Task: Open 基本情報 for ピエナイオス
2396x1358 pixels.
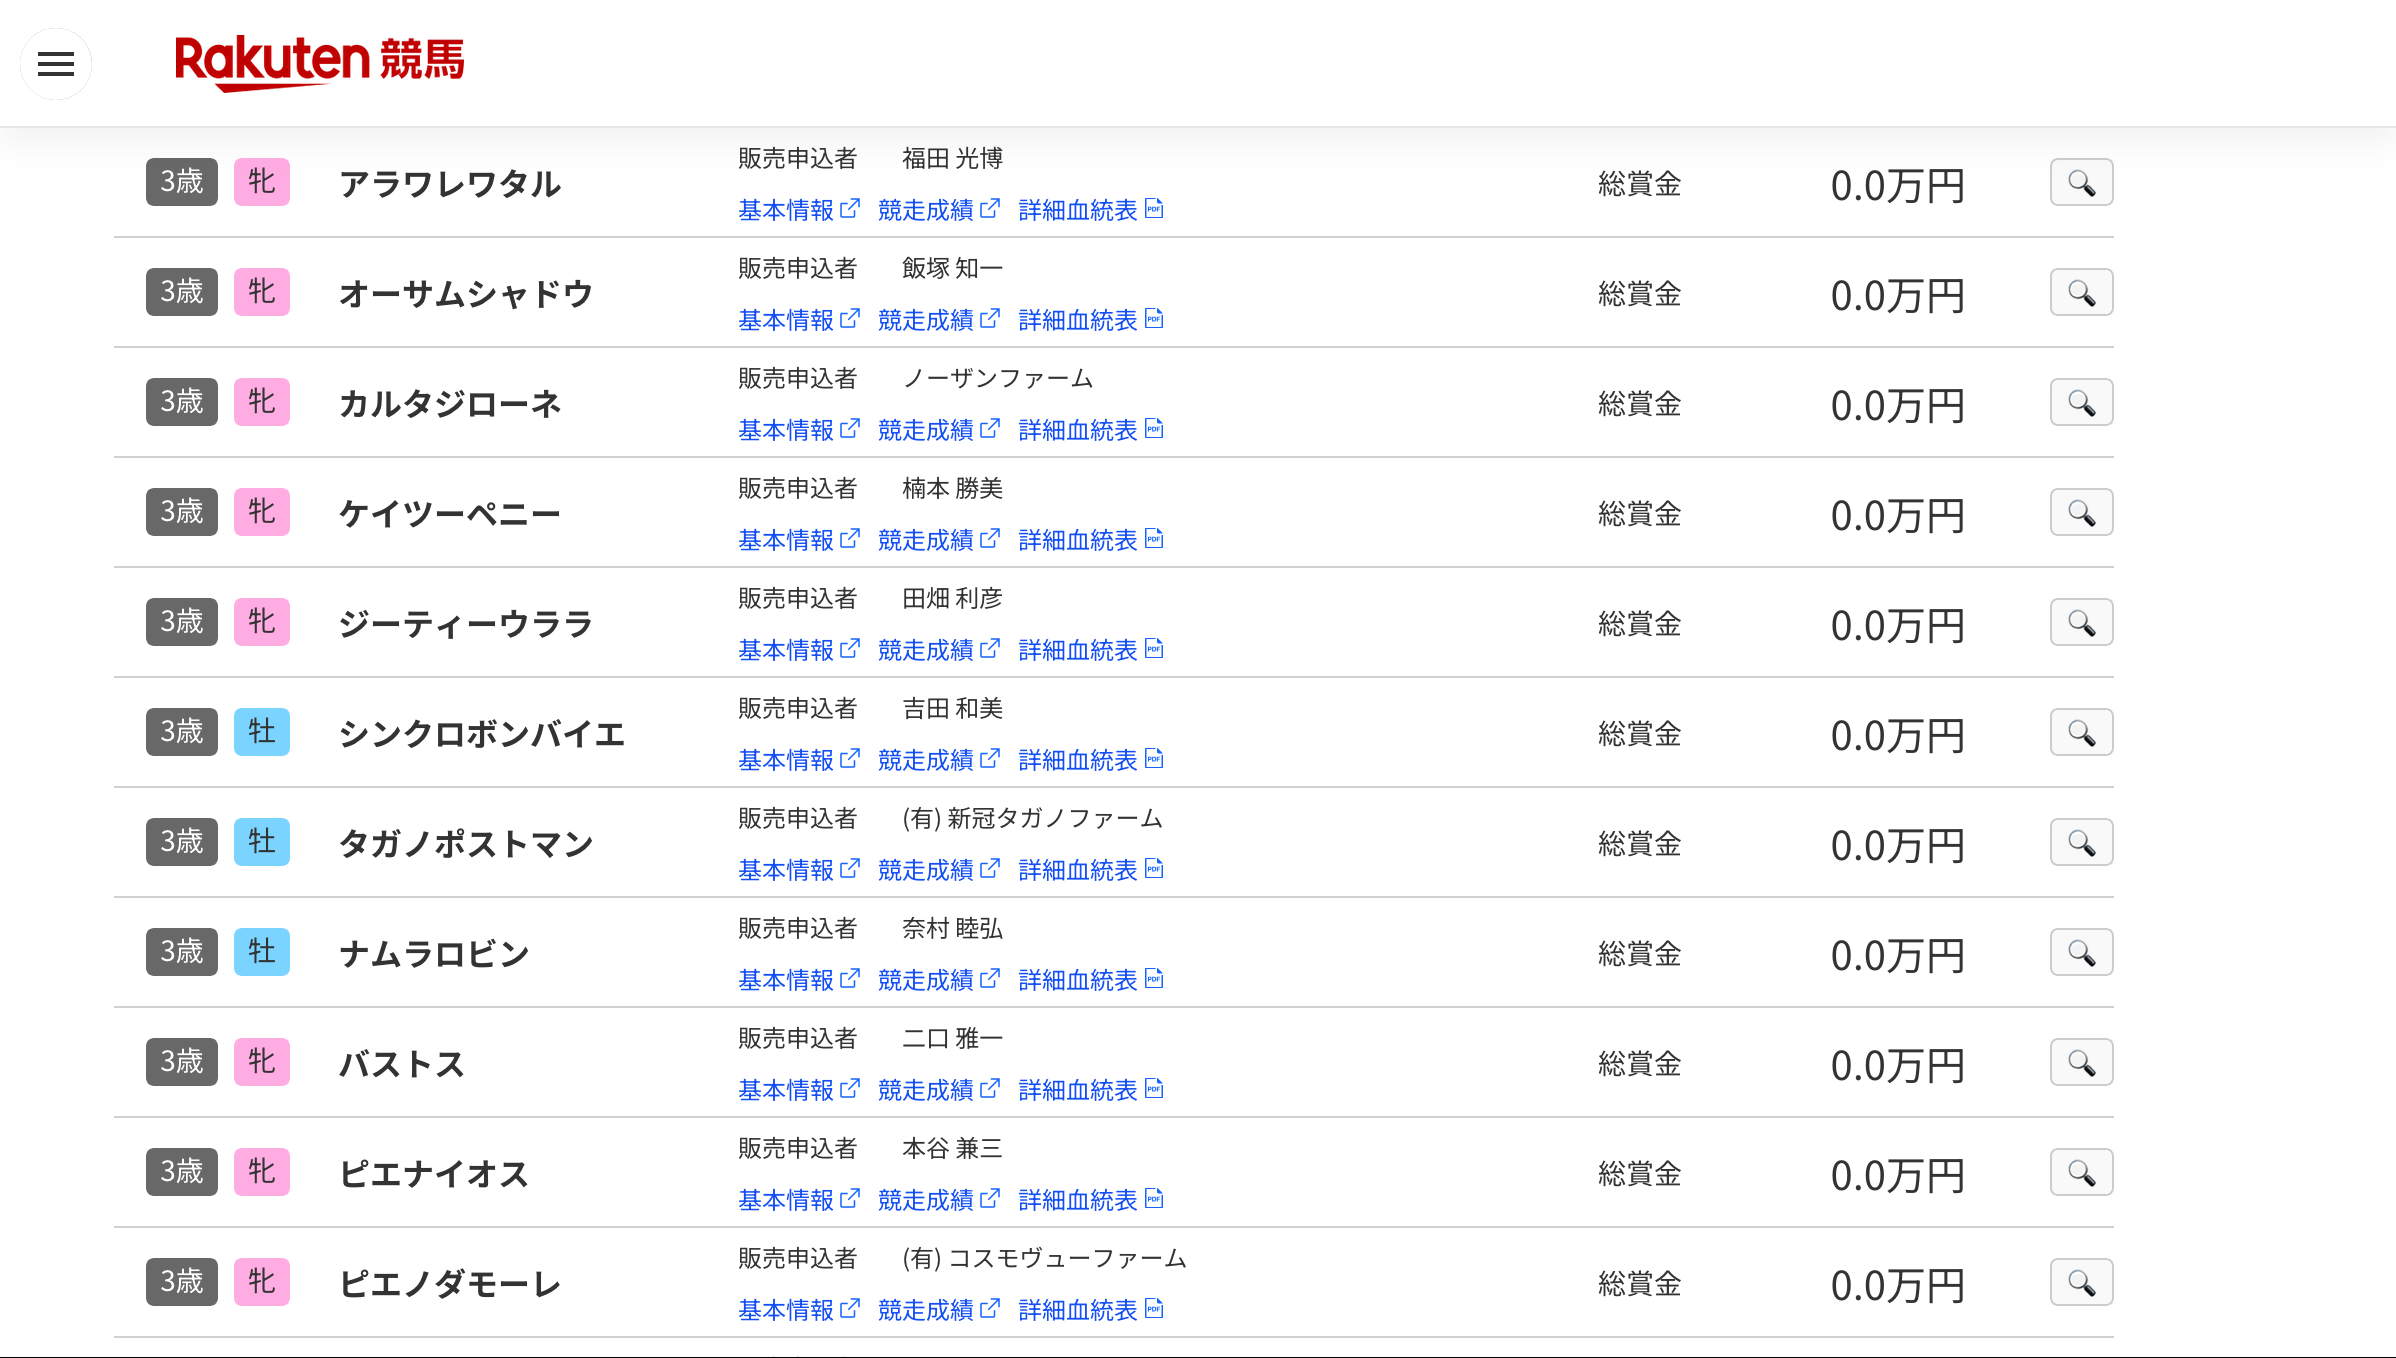Action: point(799,1200)
